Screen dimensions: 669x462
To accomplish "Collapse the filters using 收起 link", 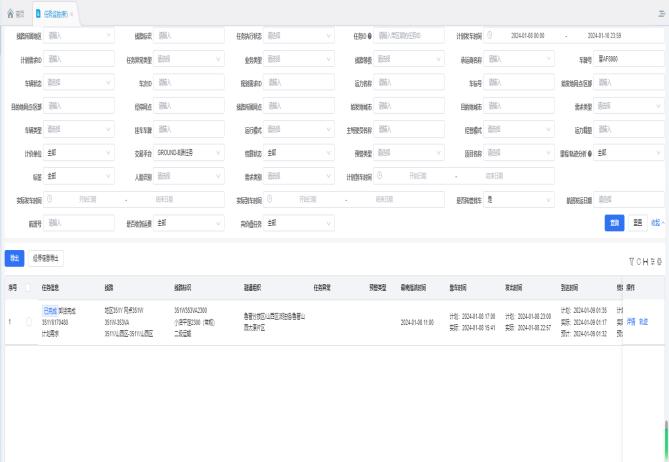I will pyautogui.click(x=655, y=222).
